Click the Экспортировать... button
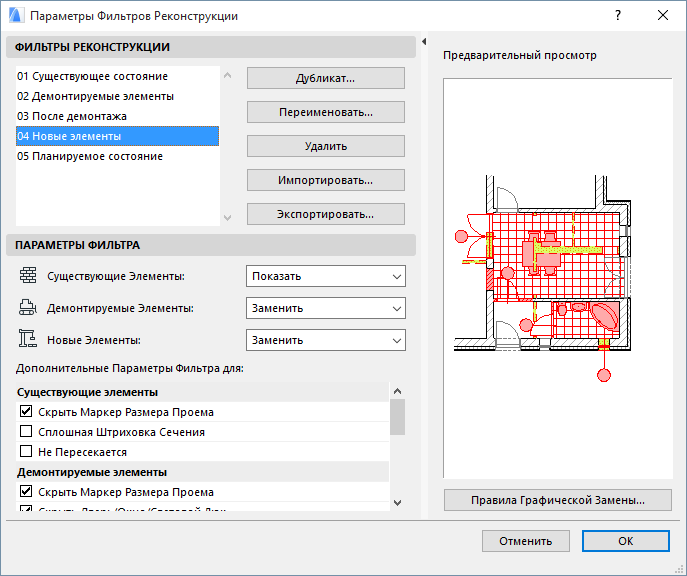The width and height of the screenshot is (687, 576). (326, 214)
